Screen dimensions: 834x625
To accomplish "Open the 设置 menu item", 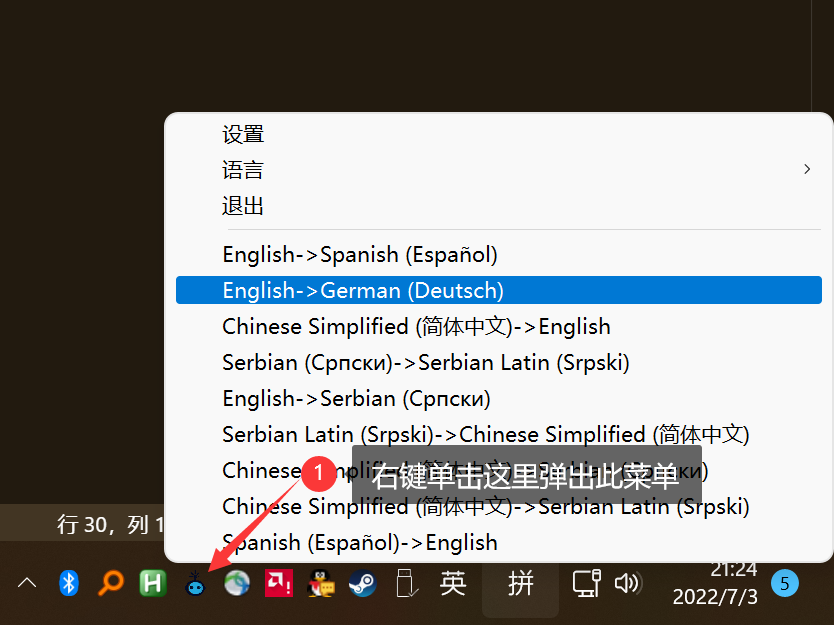I will click(x=243, y=134).
